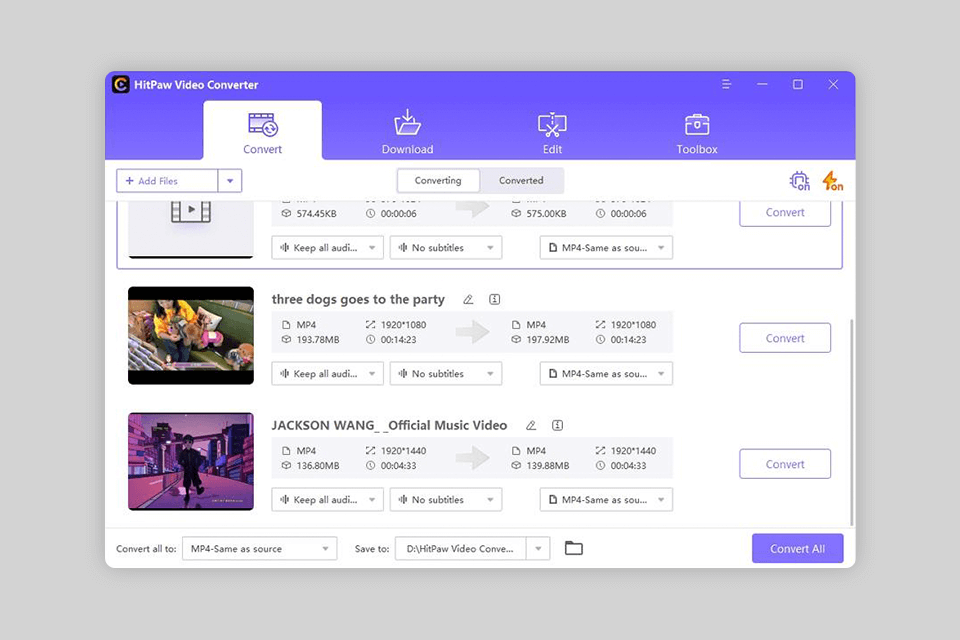Viewport: 960px width, 640px height.
Task: Switch to the Download tab
Action: 407,131
